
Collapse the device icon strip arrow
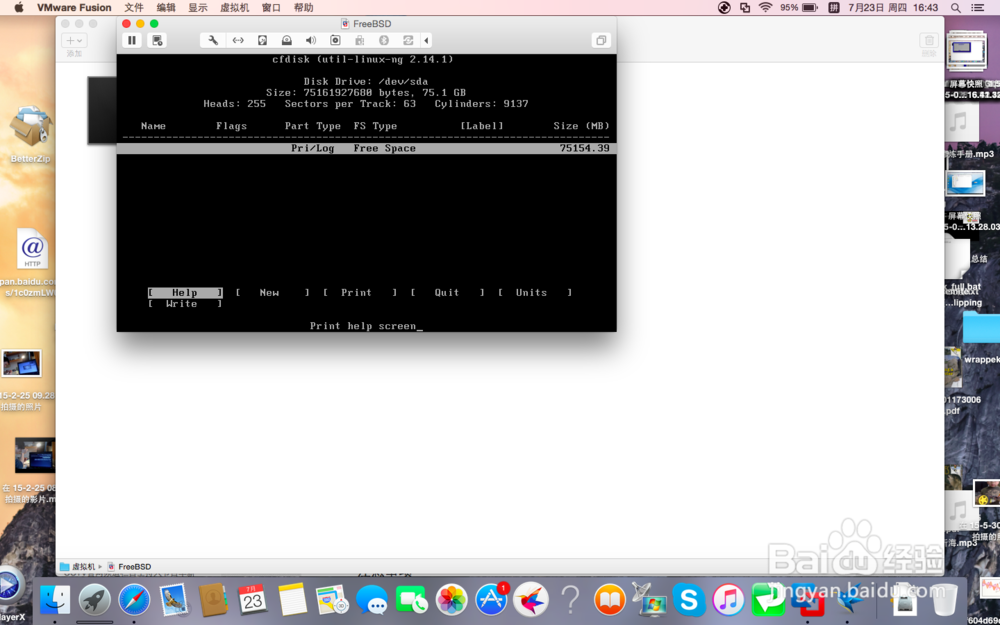[426, 40]
